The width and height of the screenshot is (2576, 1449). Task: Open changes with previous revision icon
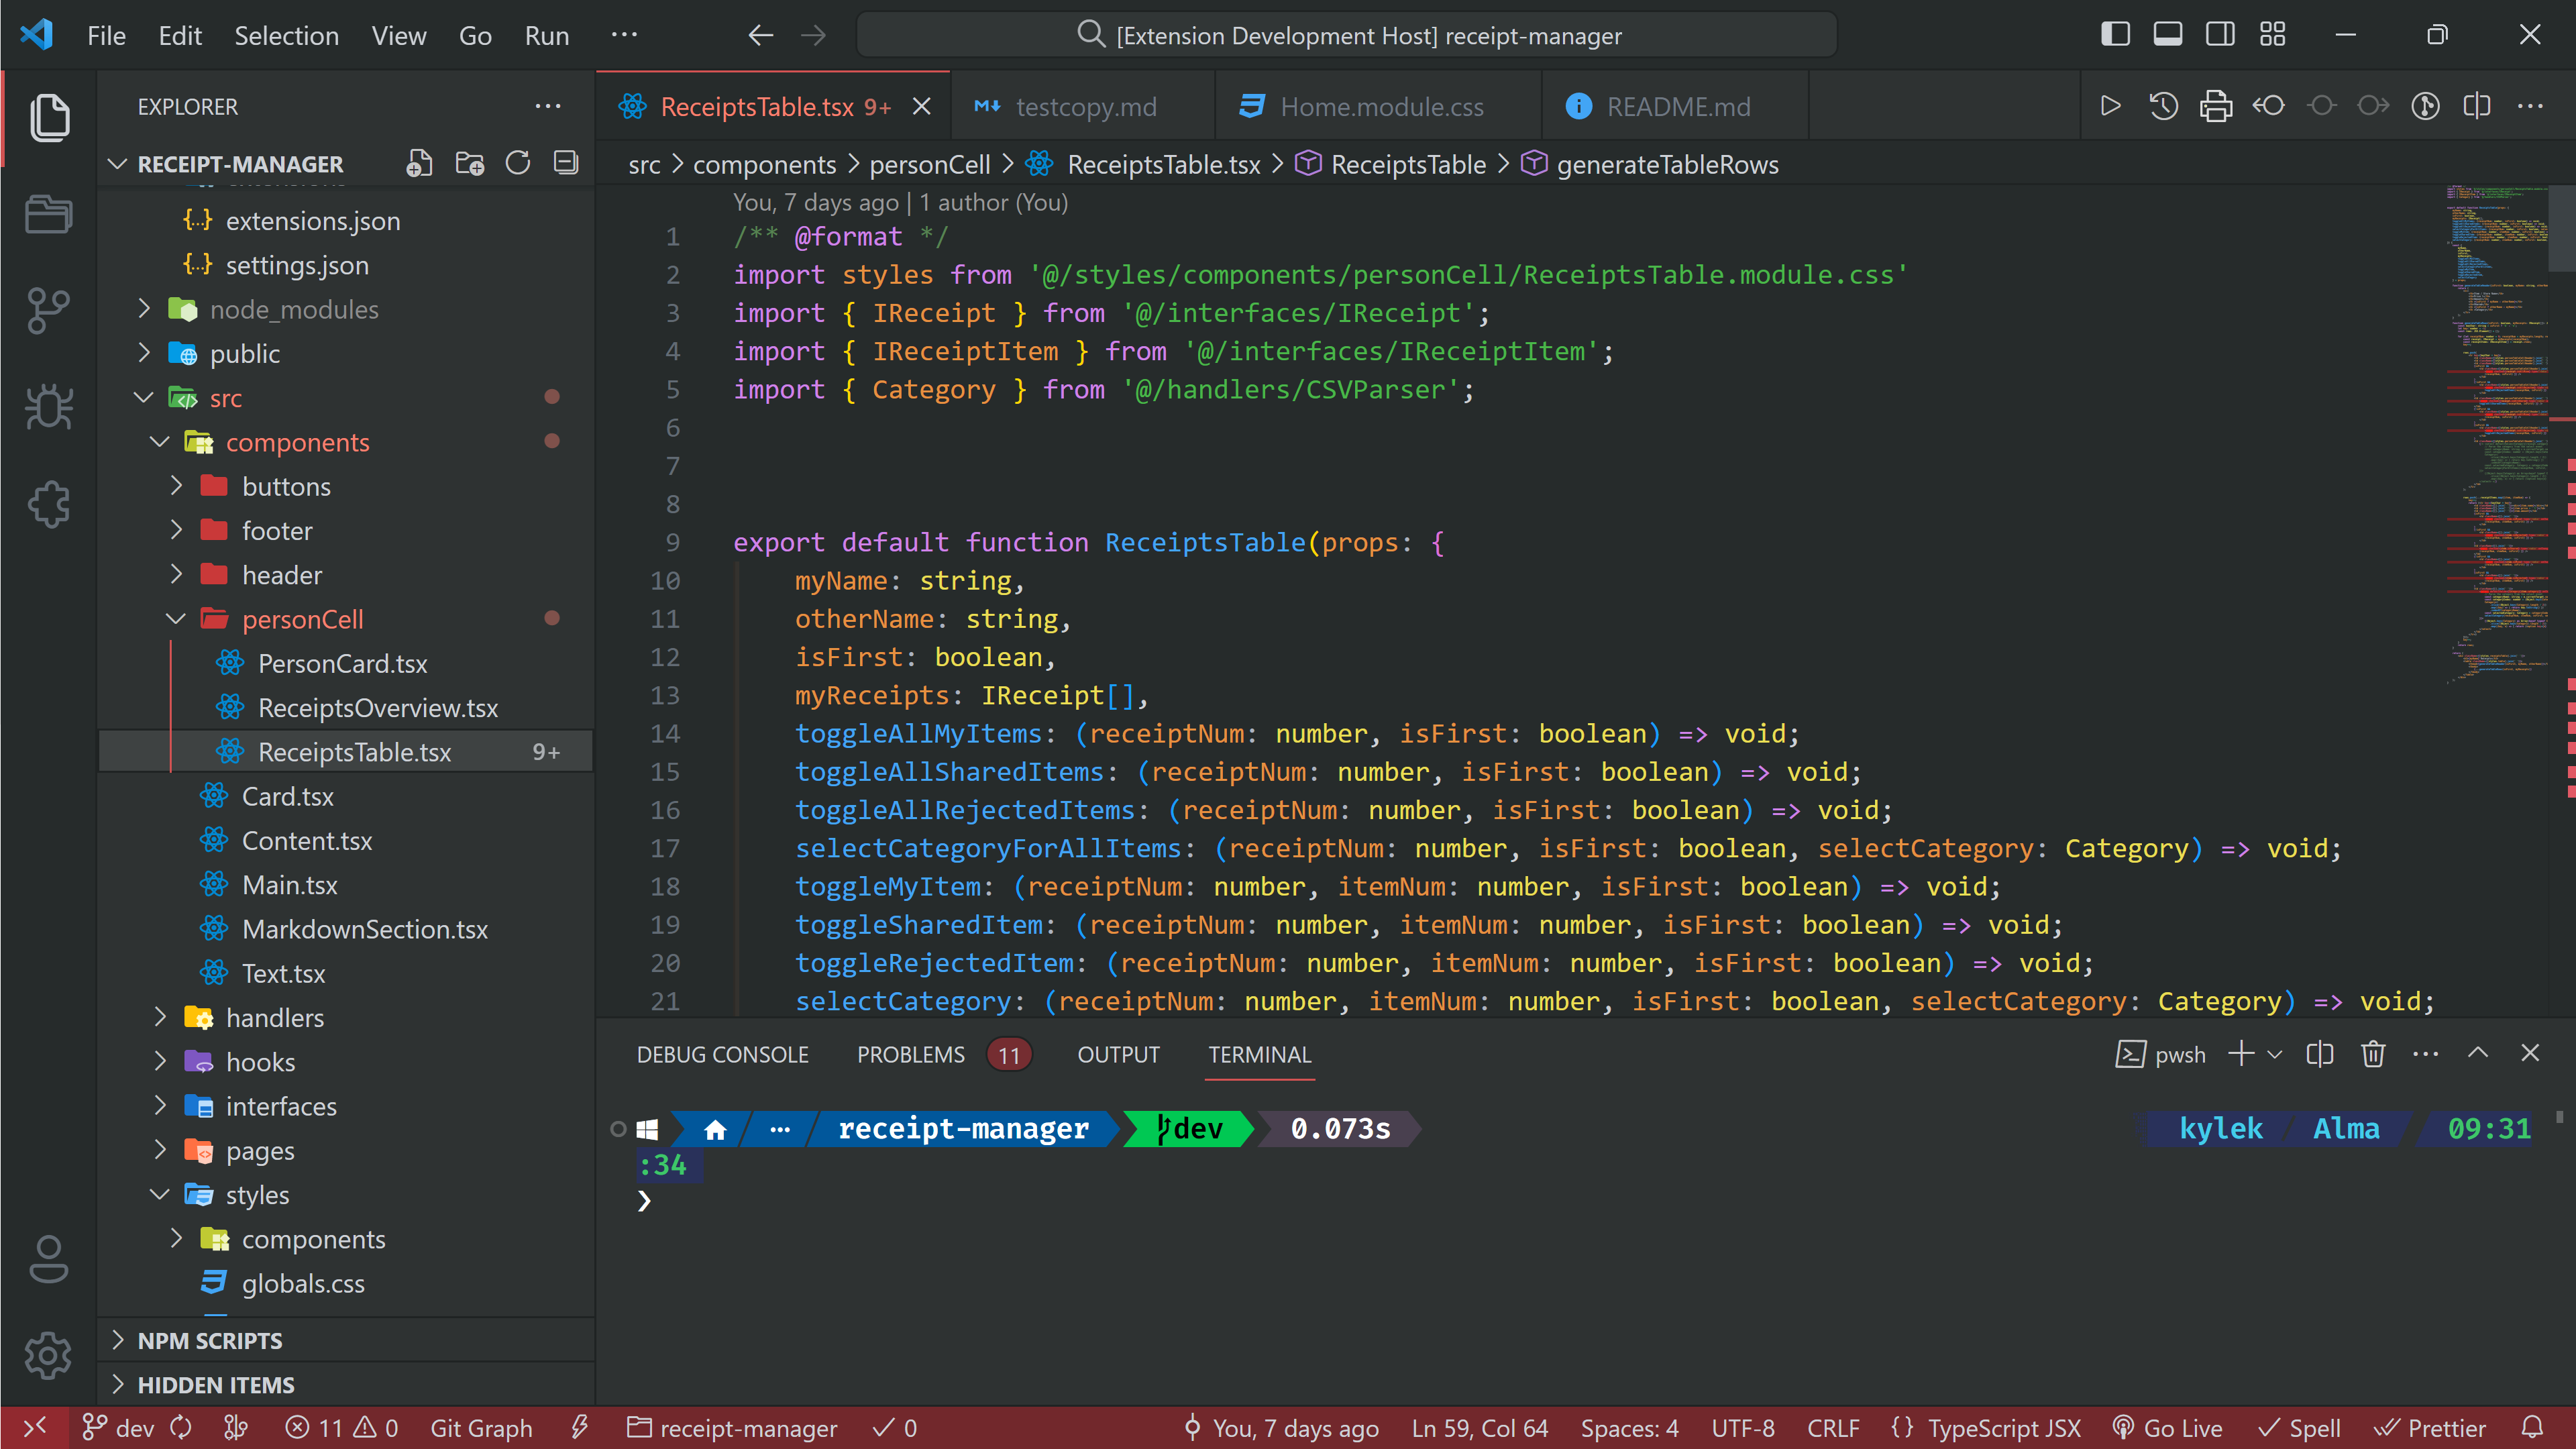pos(2268,106)
